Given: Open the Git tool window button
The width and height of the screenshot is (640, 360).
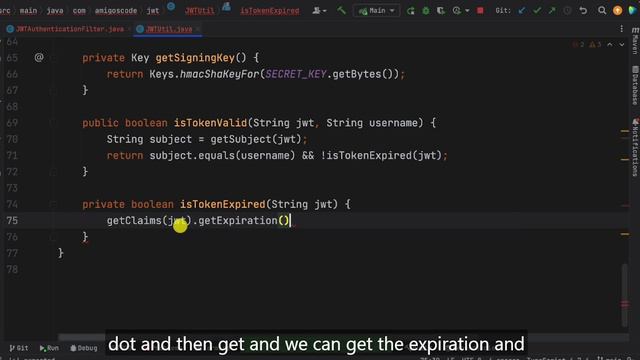Looking at the screenshot, I should [19, 348].
